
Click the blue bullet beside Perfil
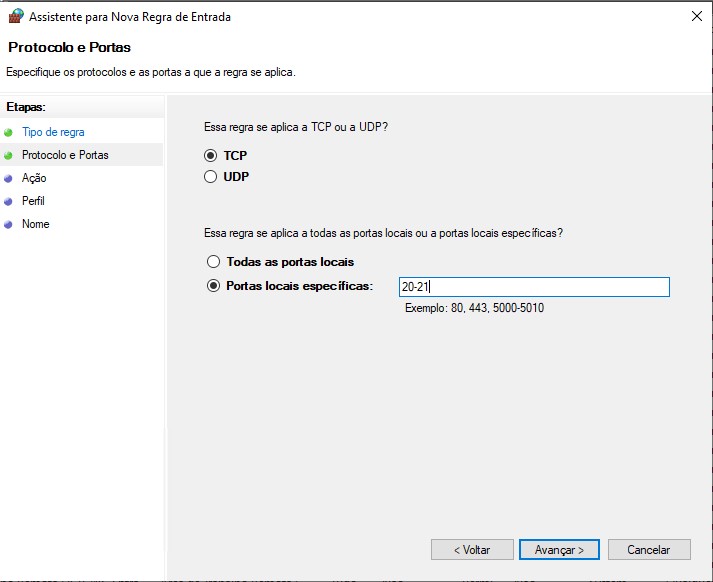pyautogui.click(x=9, y=201)
